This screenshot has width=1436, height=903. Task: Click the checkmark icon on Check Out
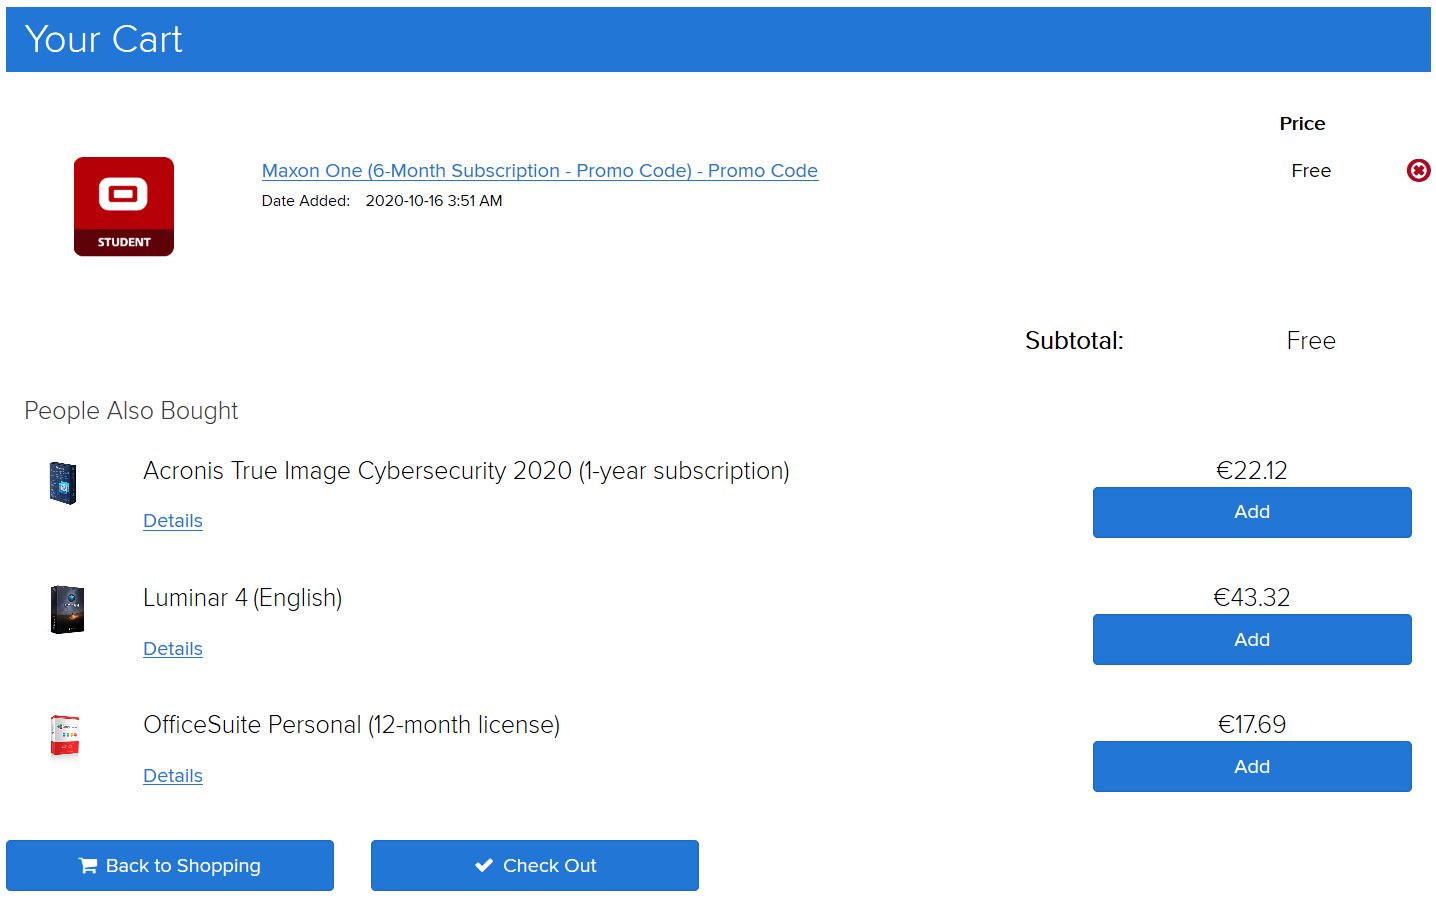[484, 866]
